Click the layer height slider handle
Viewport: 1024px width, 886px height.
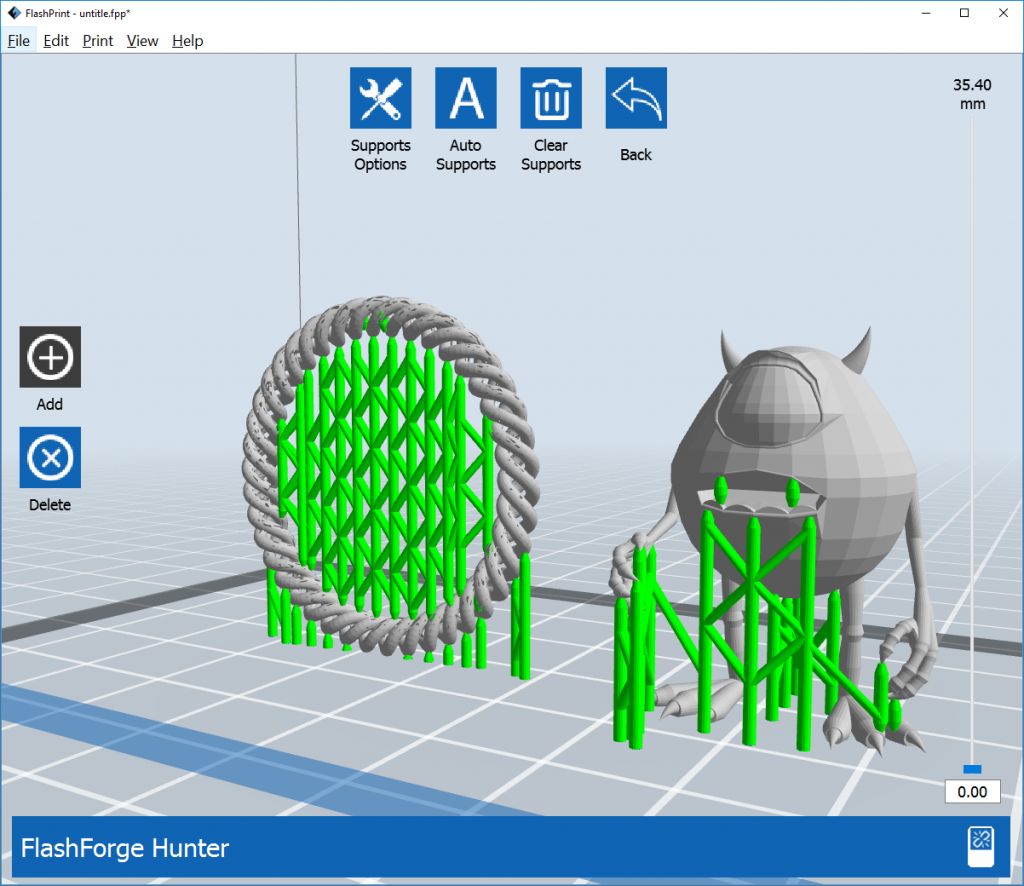972,769
